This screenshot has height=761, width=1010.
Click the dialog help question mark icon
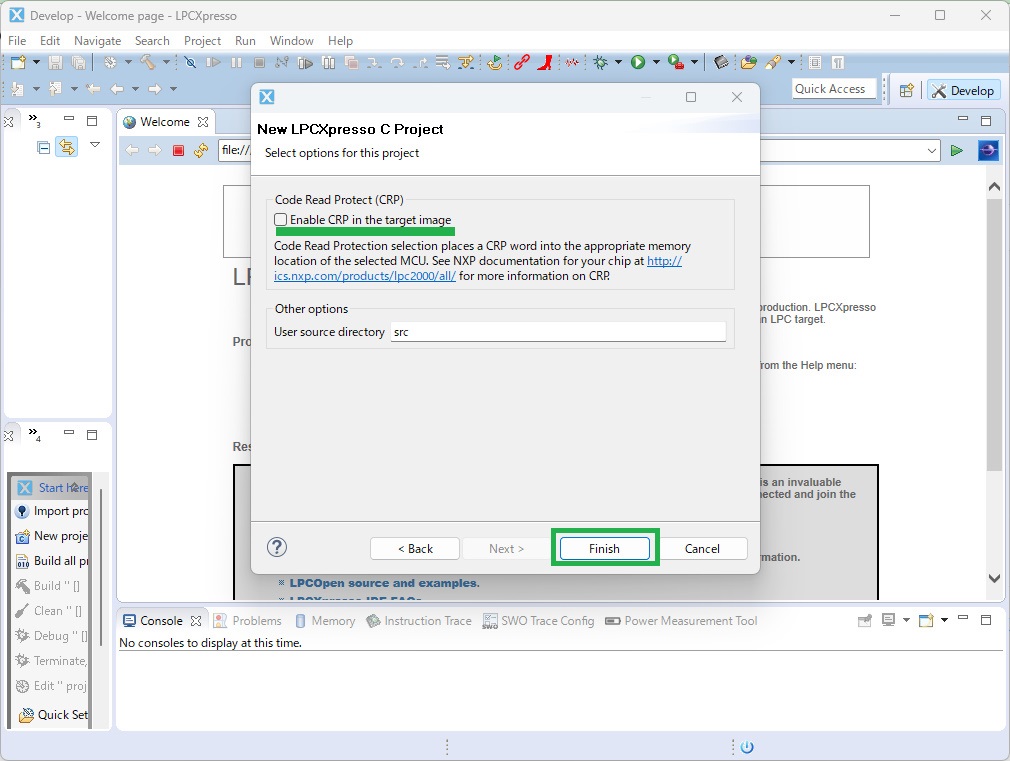277,547
